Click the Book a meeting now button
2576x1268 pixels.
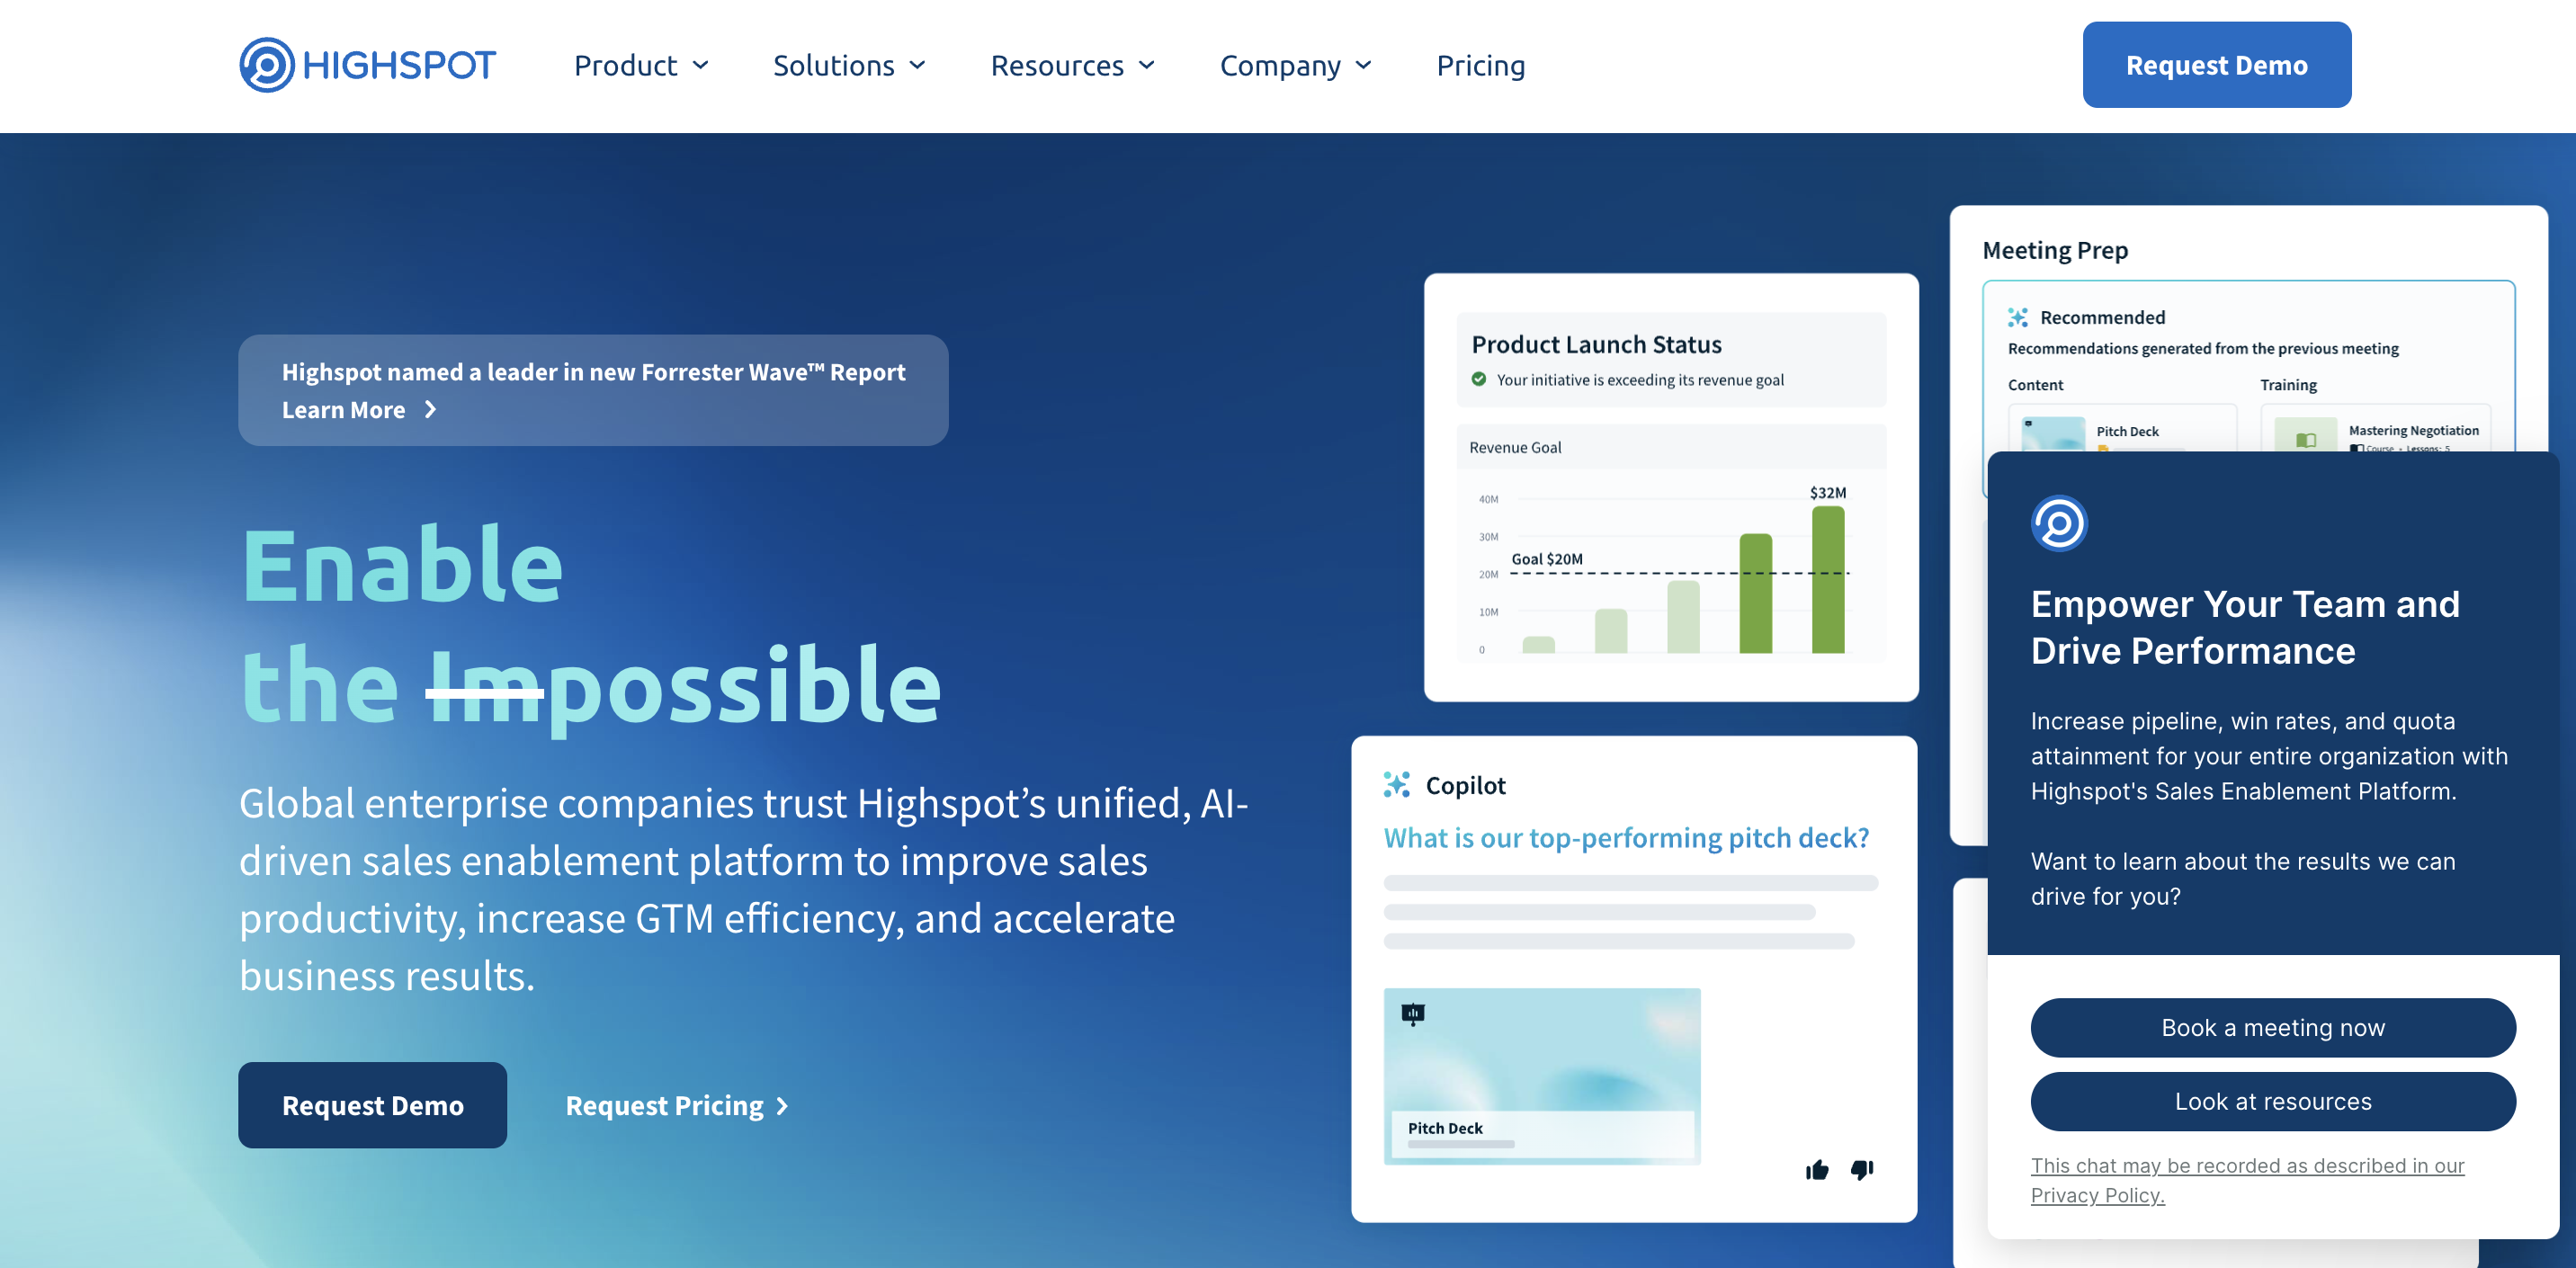(x=2272, y=1025)
